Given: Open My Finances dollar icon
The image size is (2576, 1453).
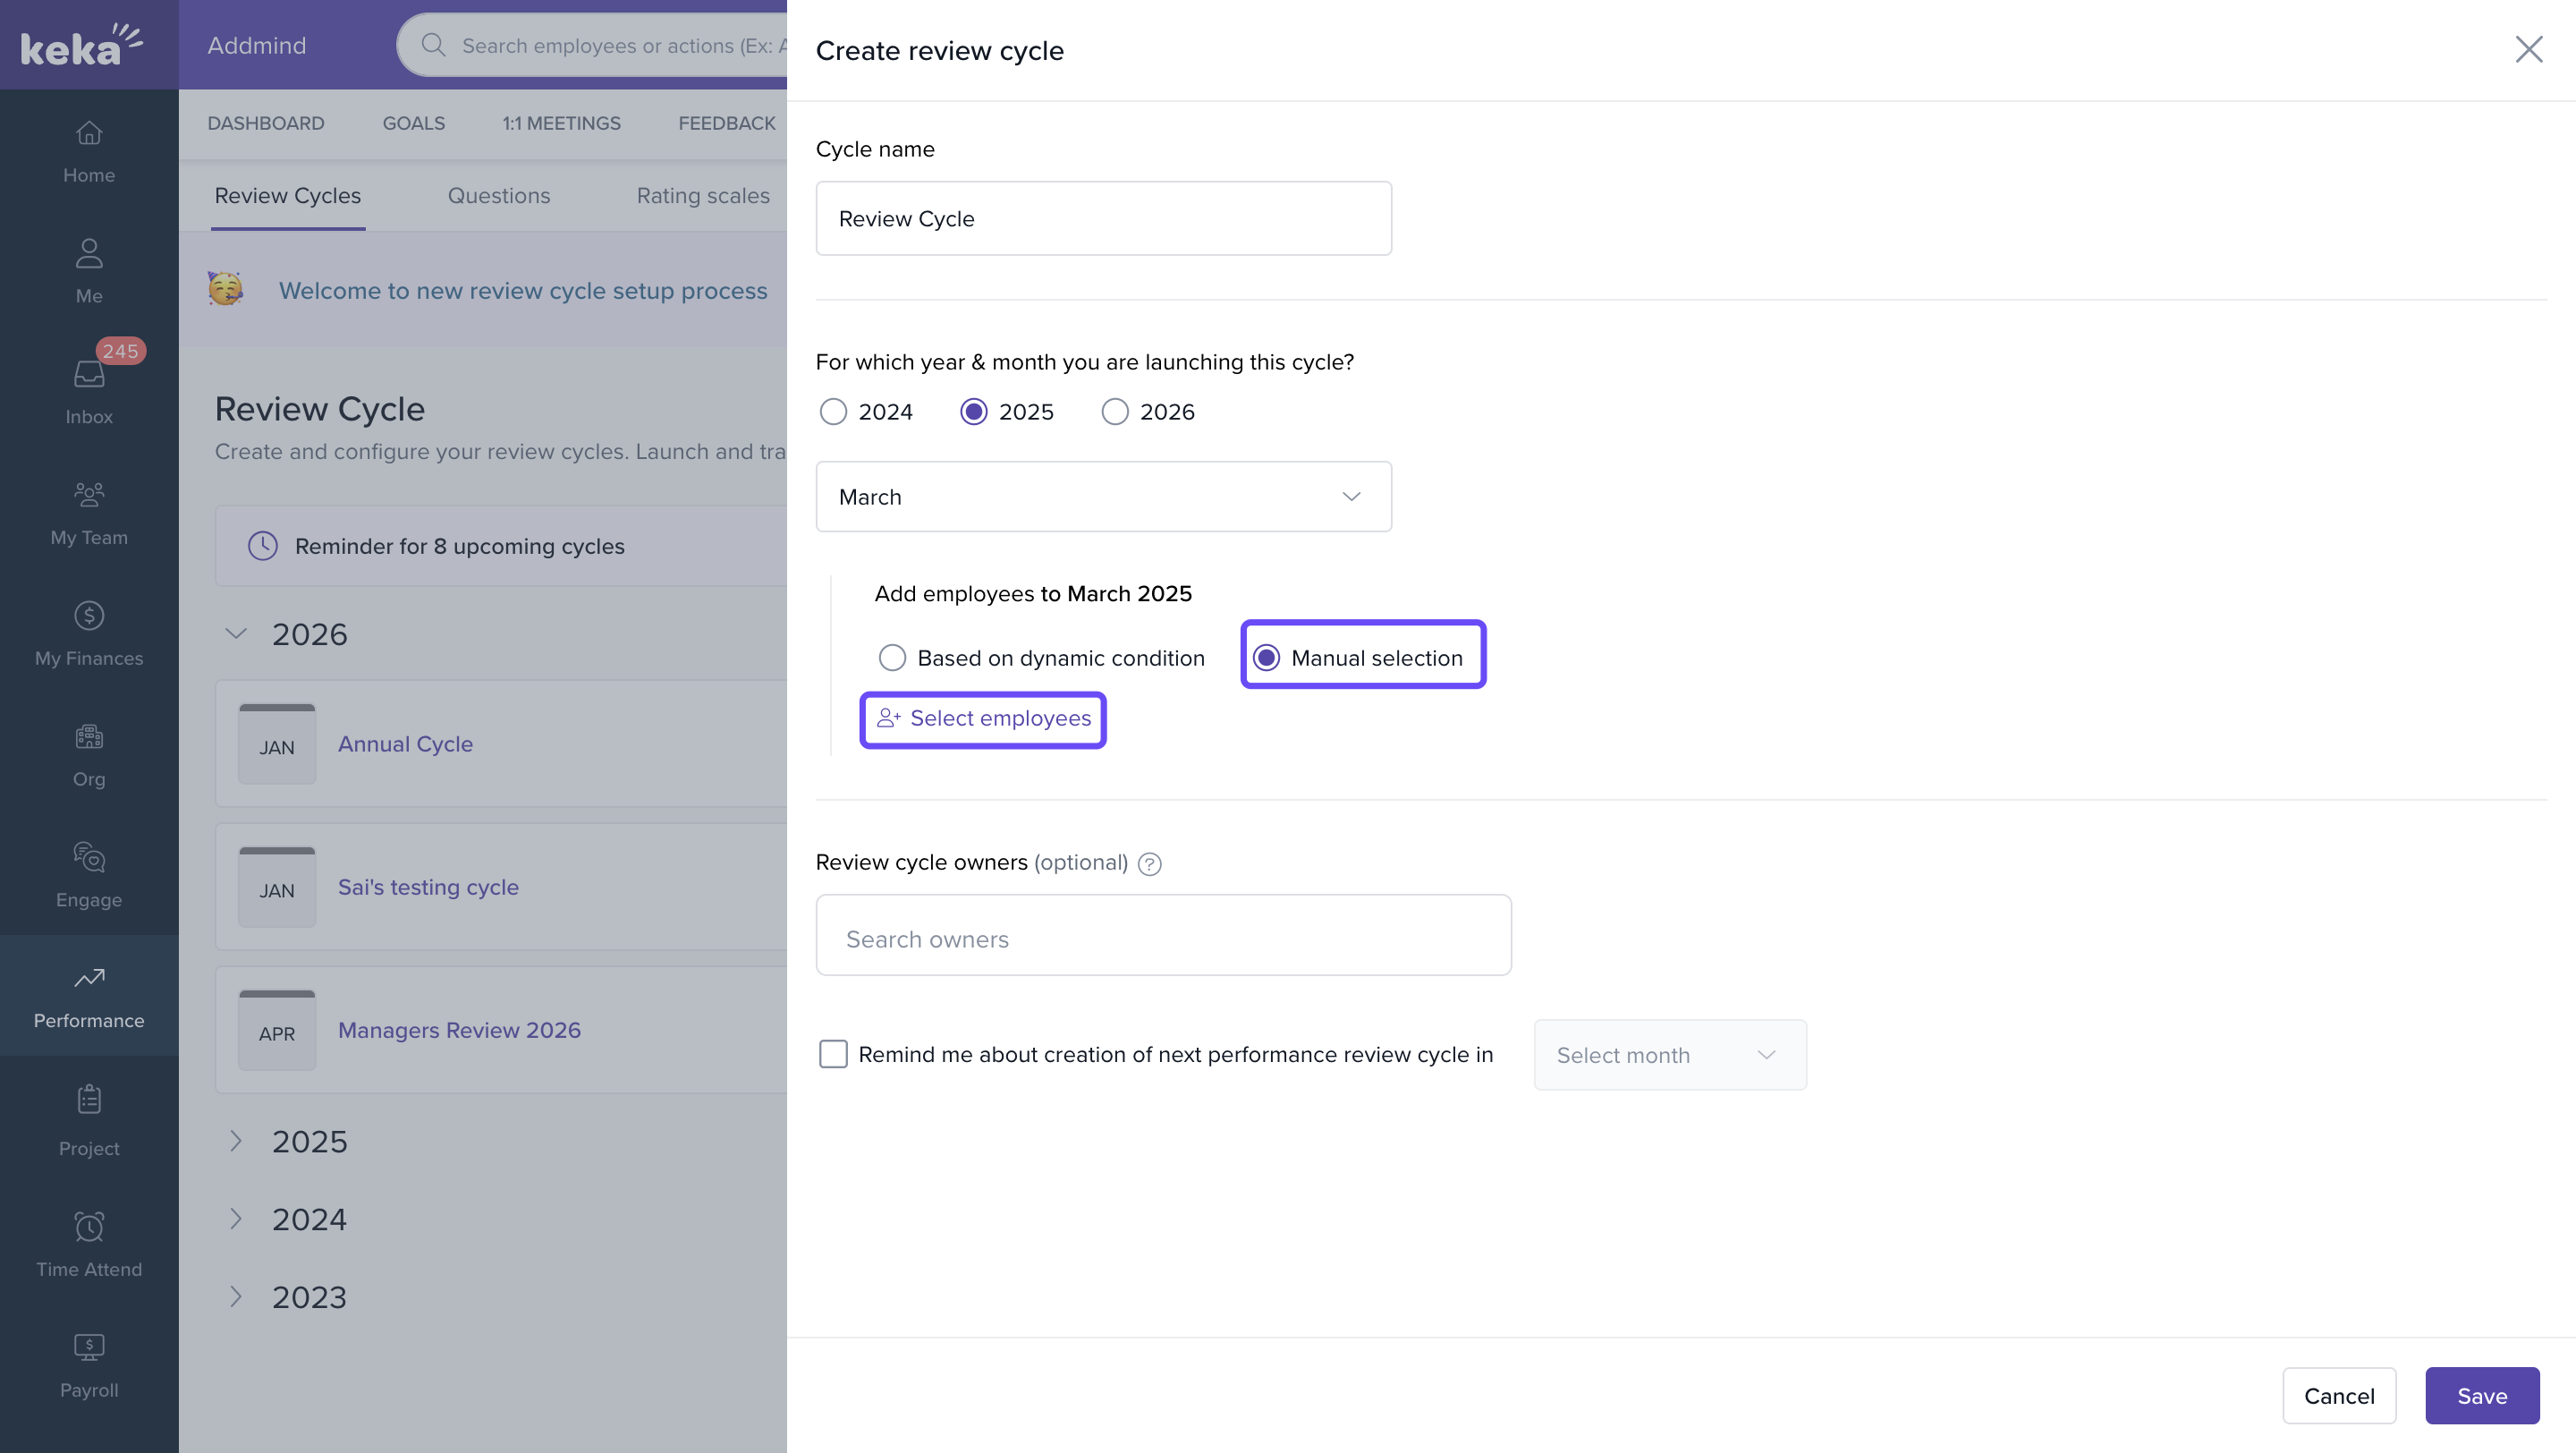Looking at the screenshot, I should click(89, 615).
